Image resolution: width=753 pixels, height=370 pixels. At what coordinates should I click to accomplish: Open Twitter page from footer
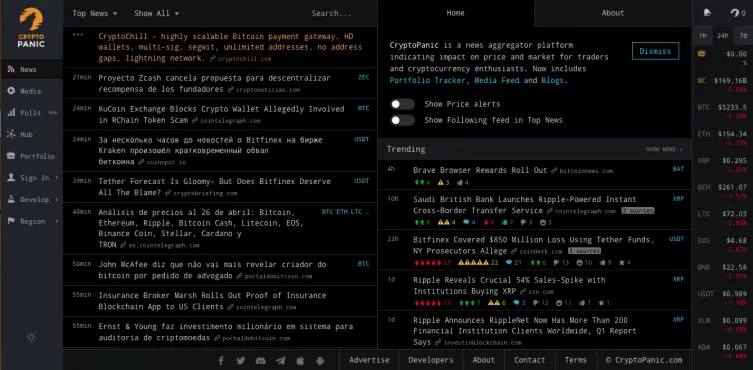click(x=241, y=360)
